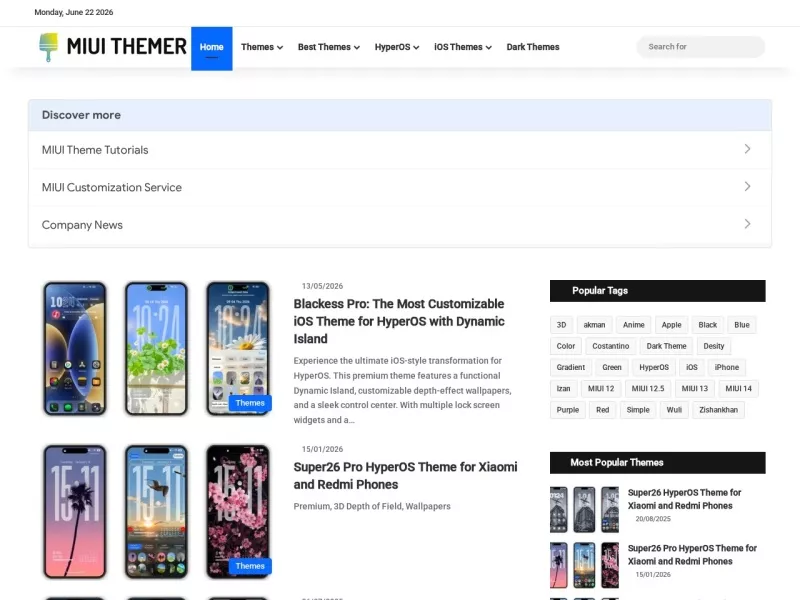Select the akman tag
The image size is (800, 600).
click(x=594, y=325)
